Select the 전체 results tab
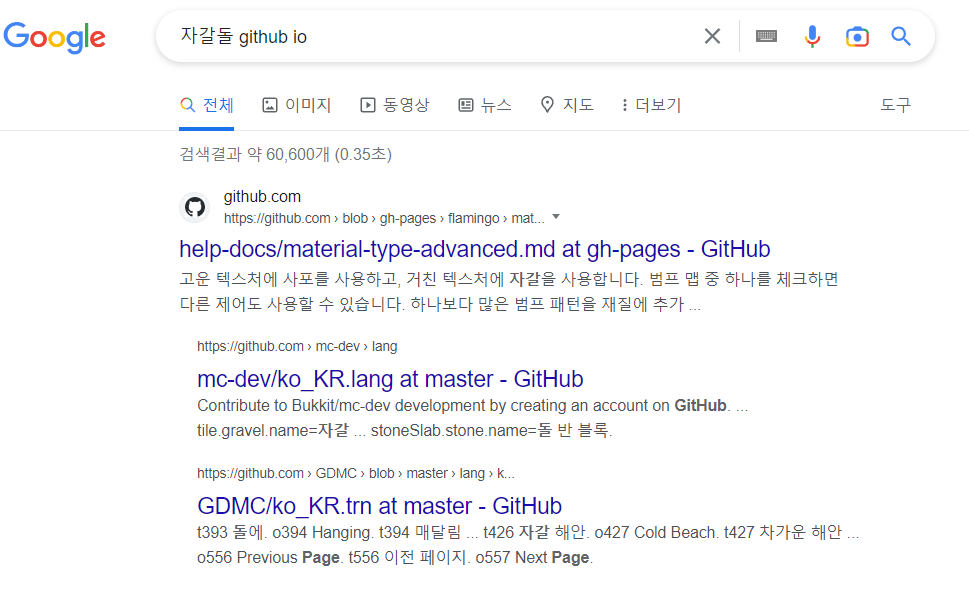The image size is (969, 589). pyautogui.click(x=207, y=105)
